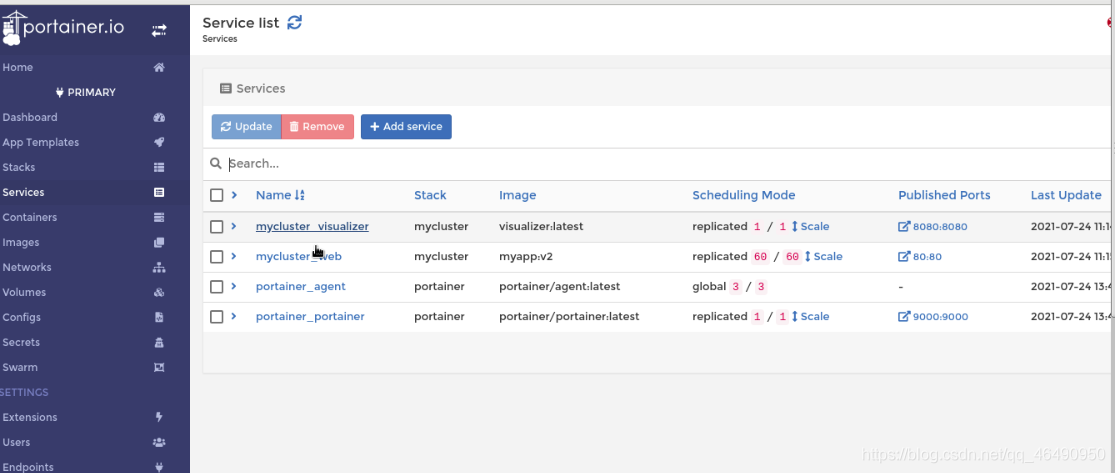Click Add service button
The height and width of the screenshot is (473, 1115).
[406, 127]
